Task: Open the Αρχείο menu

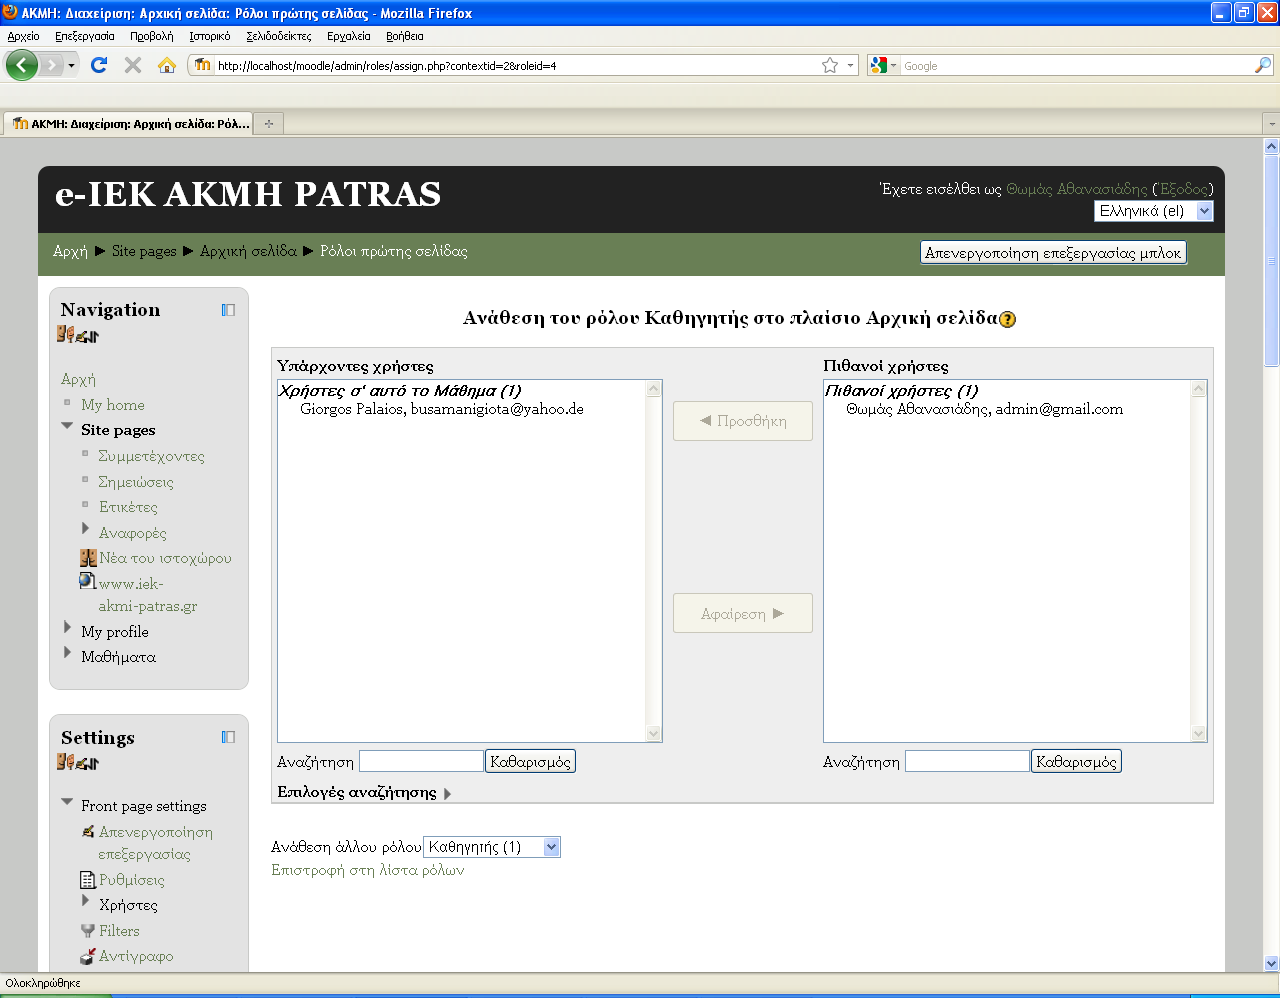Action: 23,36
